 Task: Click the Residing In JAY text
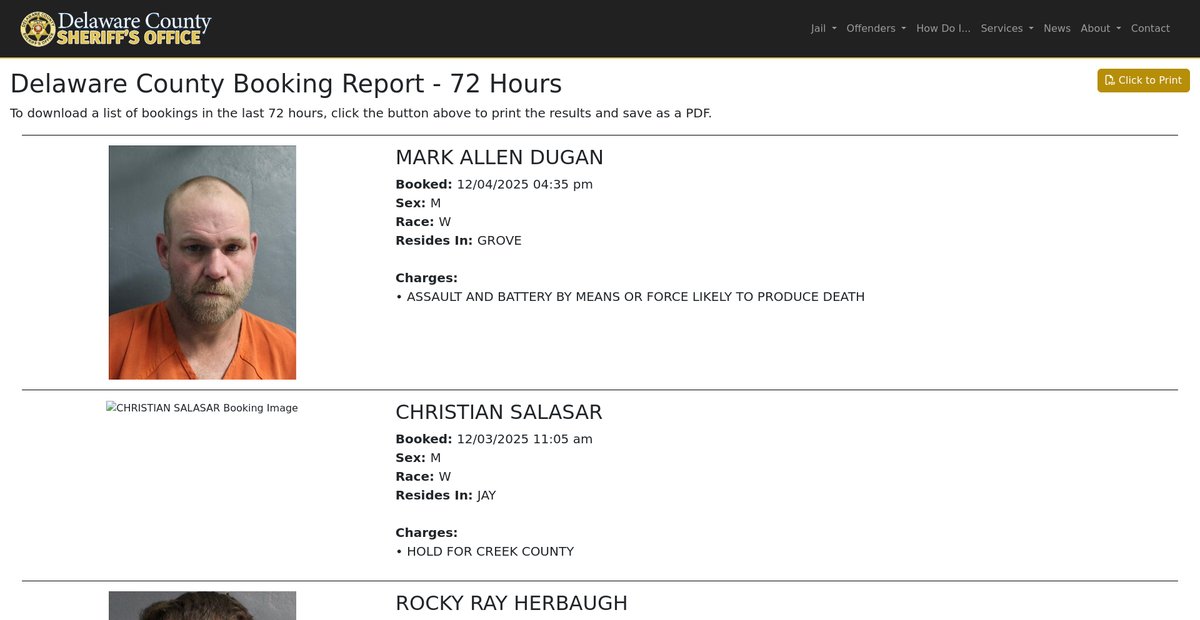tap(486, 495)
